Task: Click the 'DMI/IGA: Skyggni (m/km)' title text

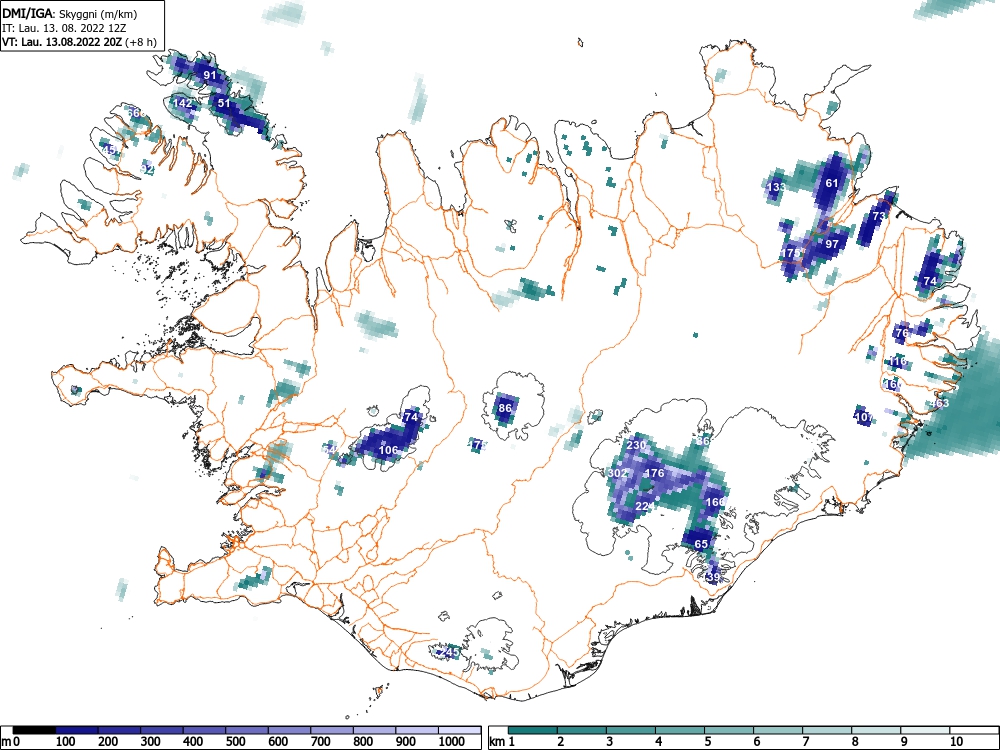Action: (x=70, y=13)
